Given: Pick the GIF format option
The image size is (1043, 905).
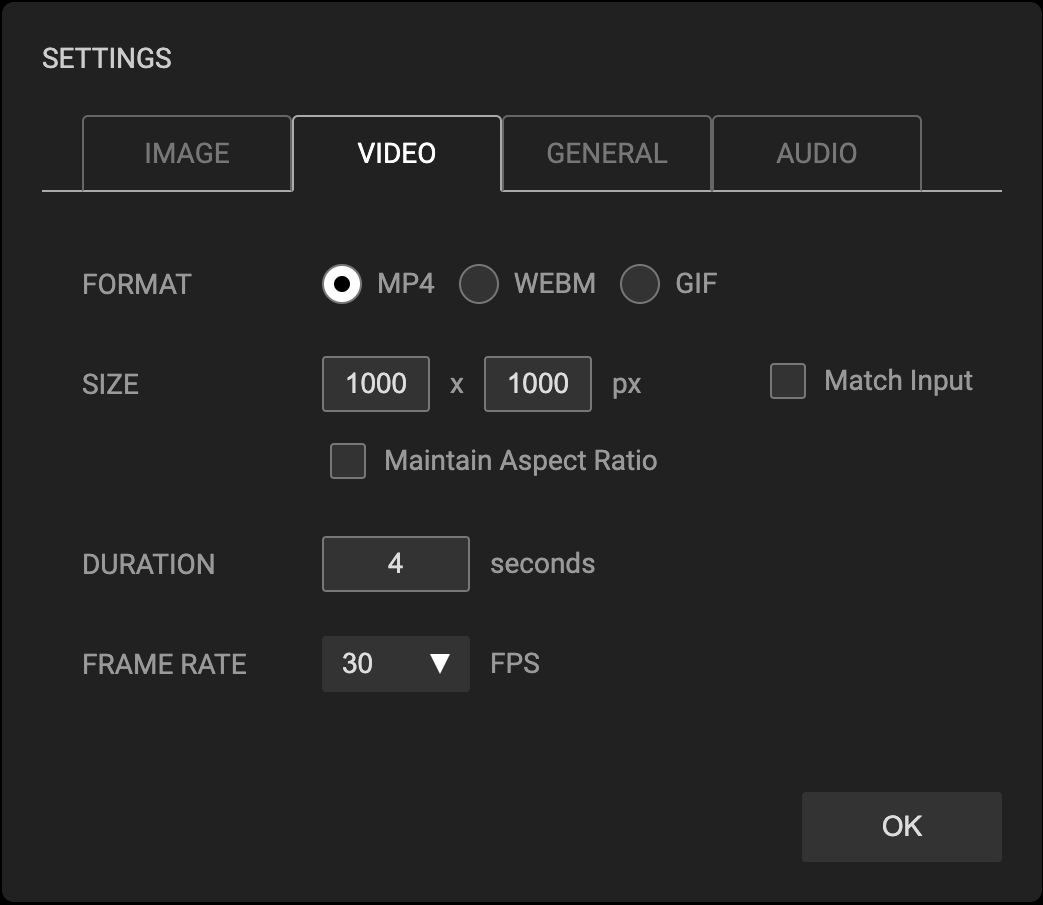Looking at the screenshot, I should [640, 284].
